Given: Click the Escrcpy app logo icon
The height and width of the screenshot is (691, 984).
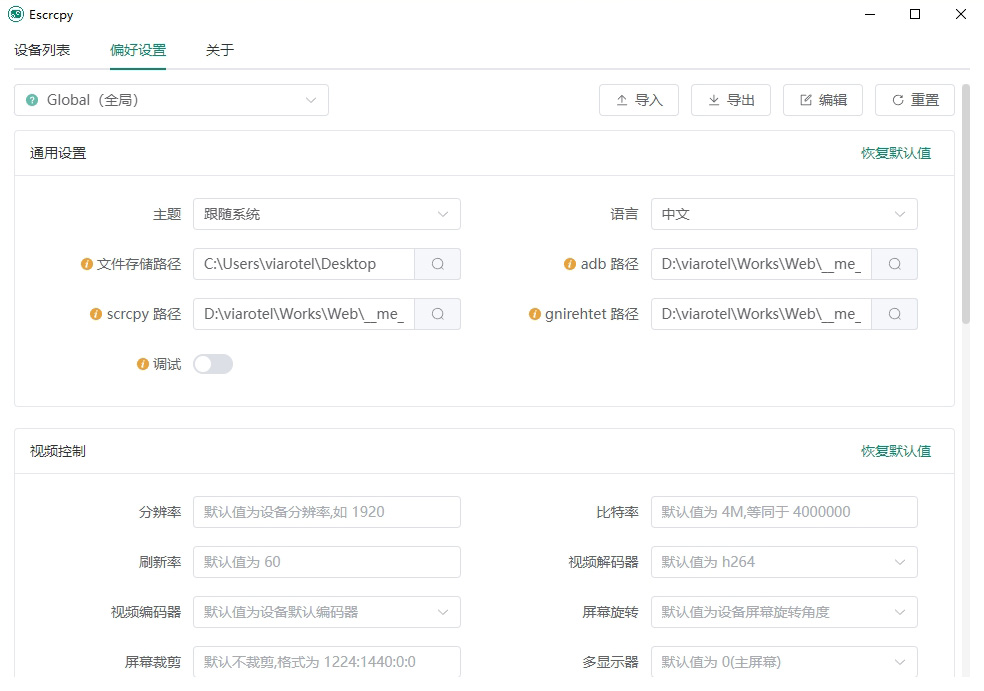Looking at the screenshot, I should (16, 14).
